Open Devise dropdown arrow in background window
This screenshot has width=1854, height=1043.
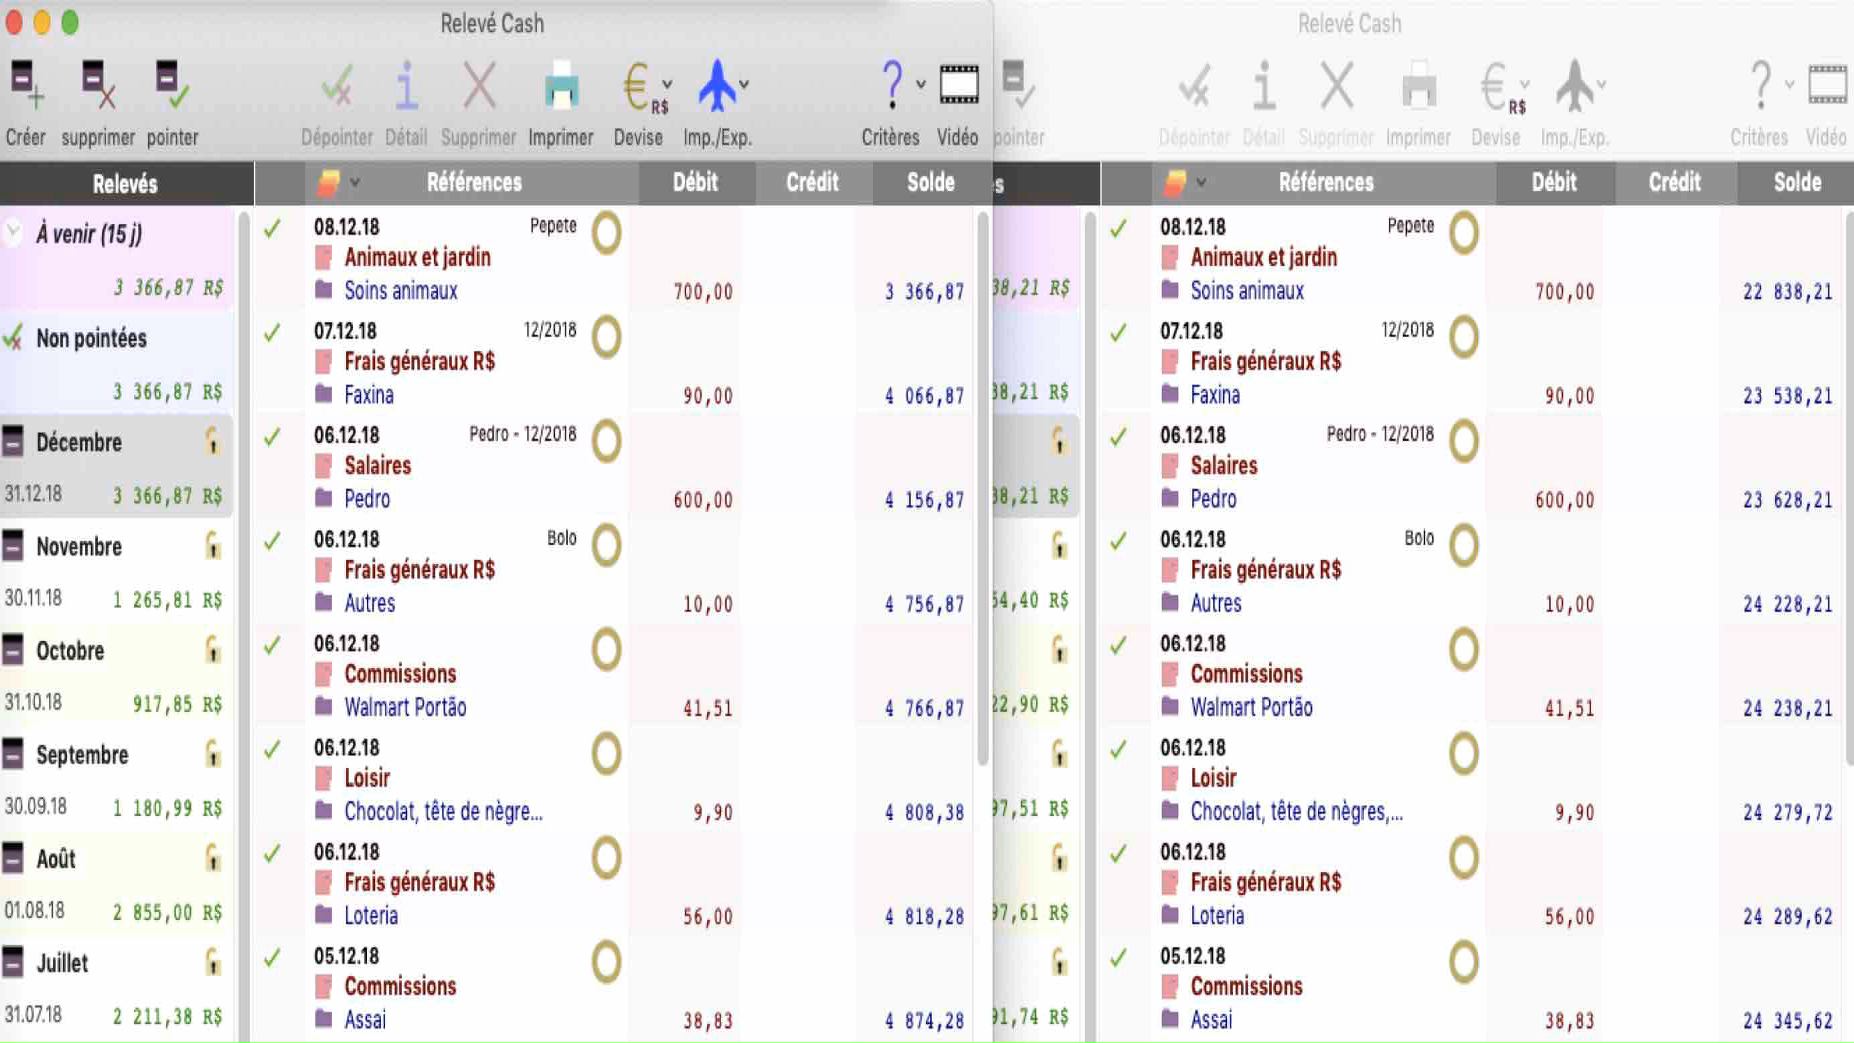pyautogui.click(x=1524, y=84)
